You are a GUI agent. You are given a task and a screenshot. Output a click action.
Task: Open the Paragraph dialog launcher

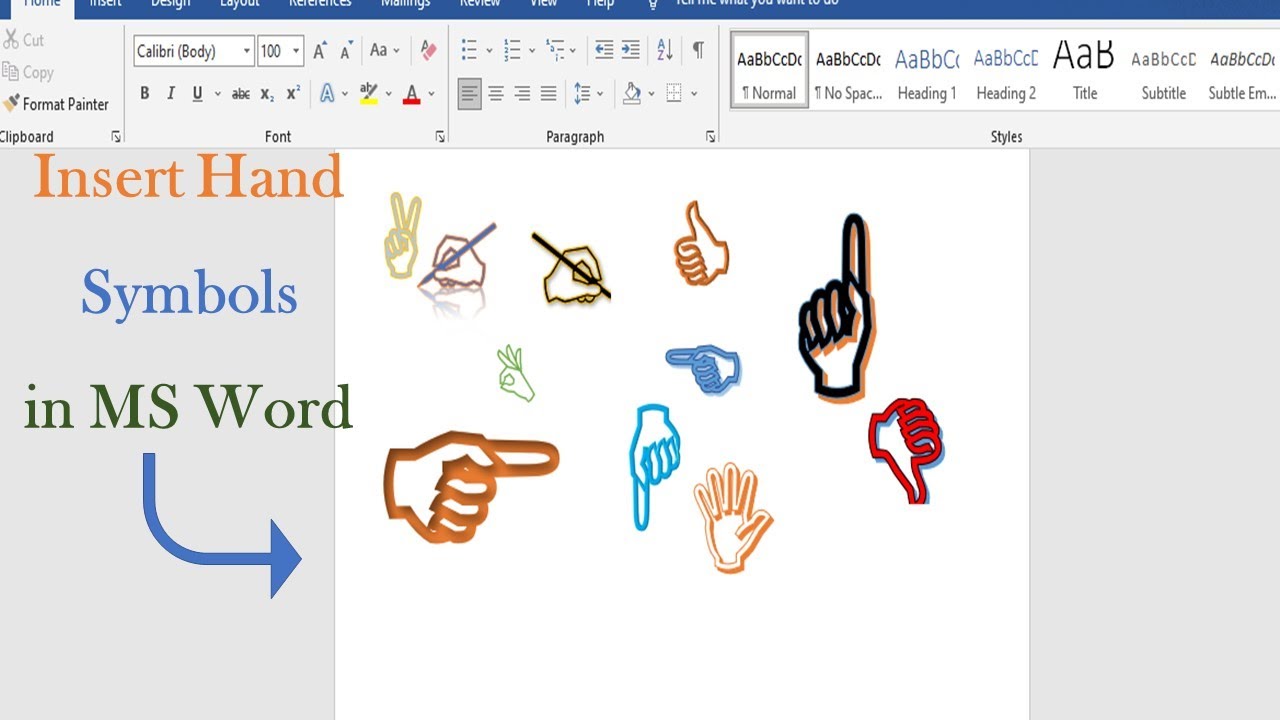pyautogui.click(x=711, y=137)
